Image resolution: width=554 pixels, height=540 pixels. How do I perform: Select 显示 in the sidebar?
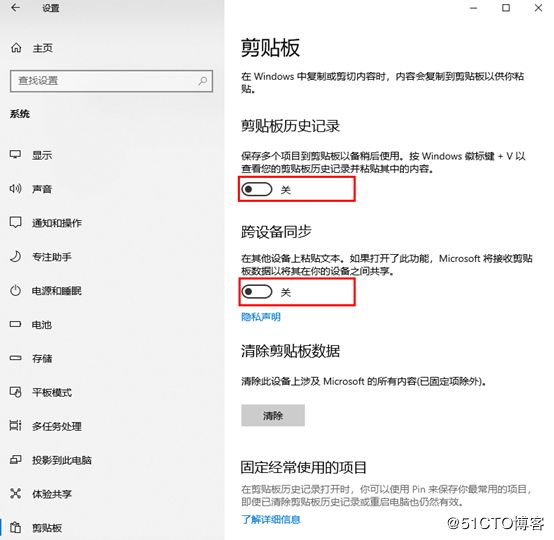pyautogui.click(x=42, y=155)
